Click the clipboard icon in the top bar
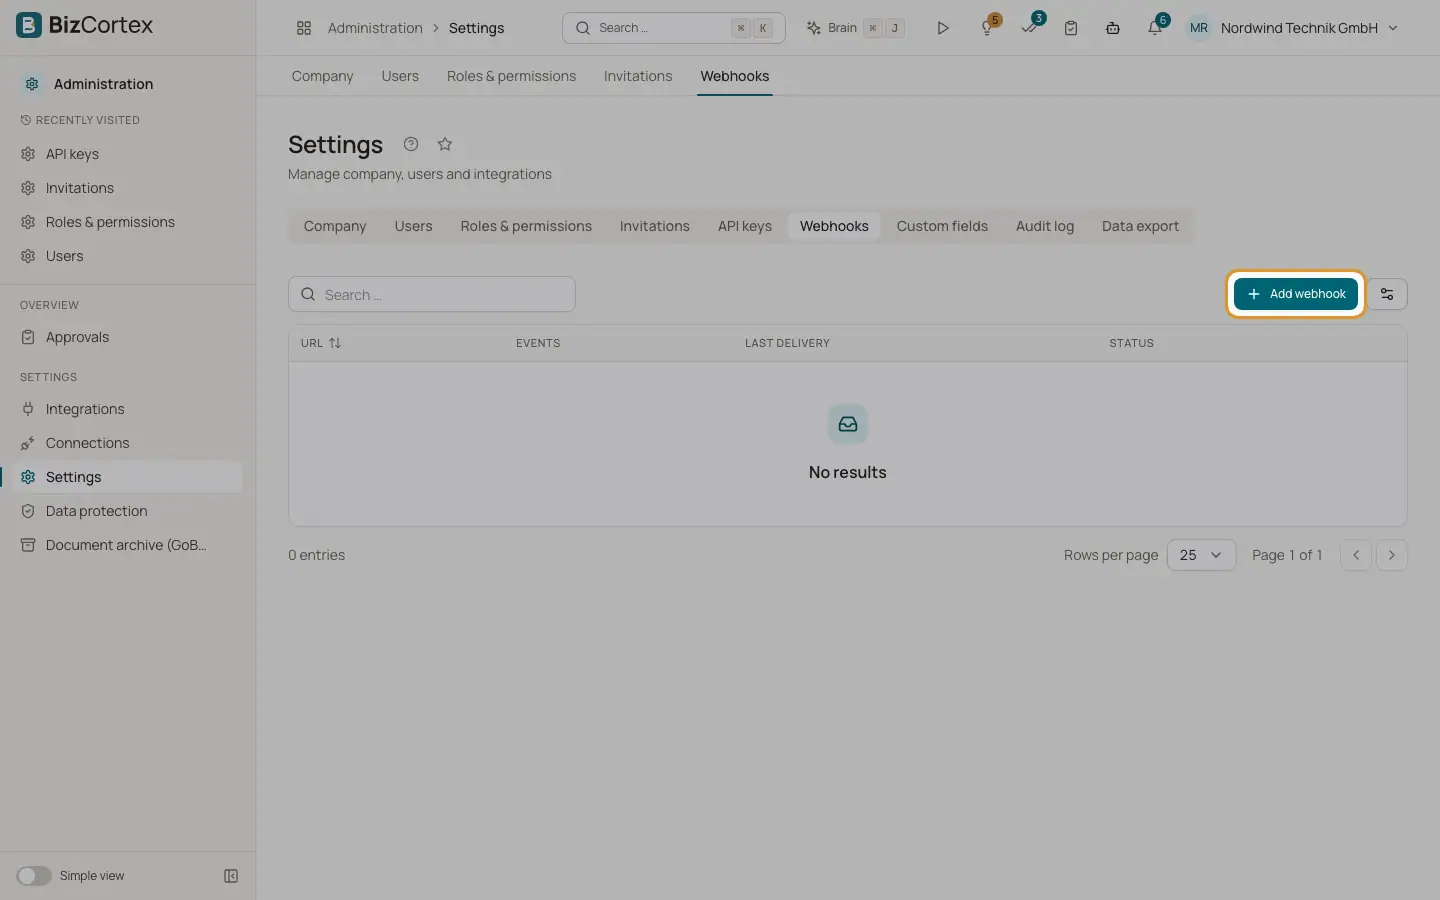Image resolution: width=1440 pixels, height=900 pixels. 1071,28
